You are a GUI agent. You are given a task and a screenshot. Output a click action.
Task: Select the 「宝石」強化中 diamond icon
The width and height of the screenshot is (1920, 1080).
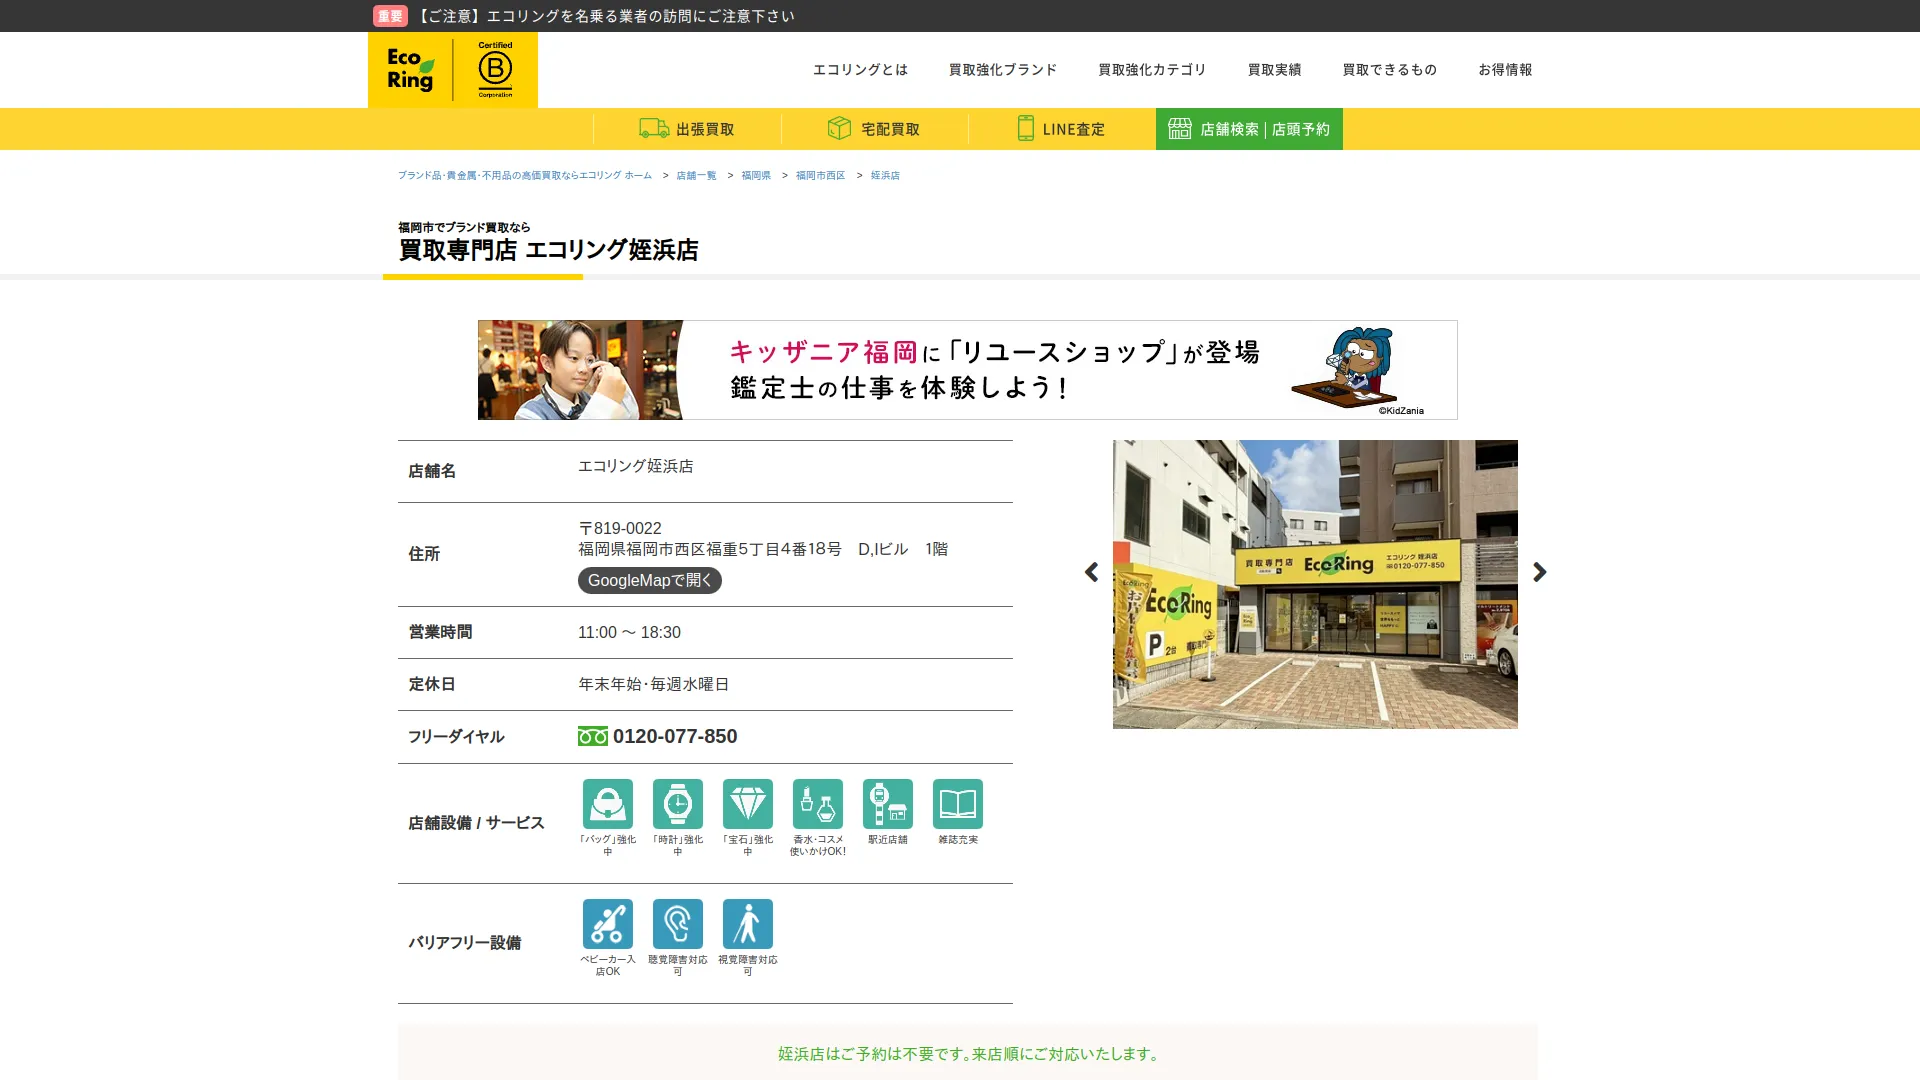tap(748, 804)
